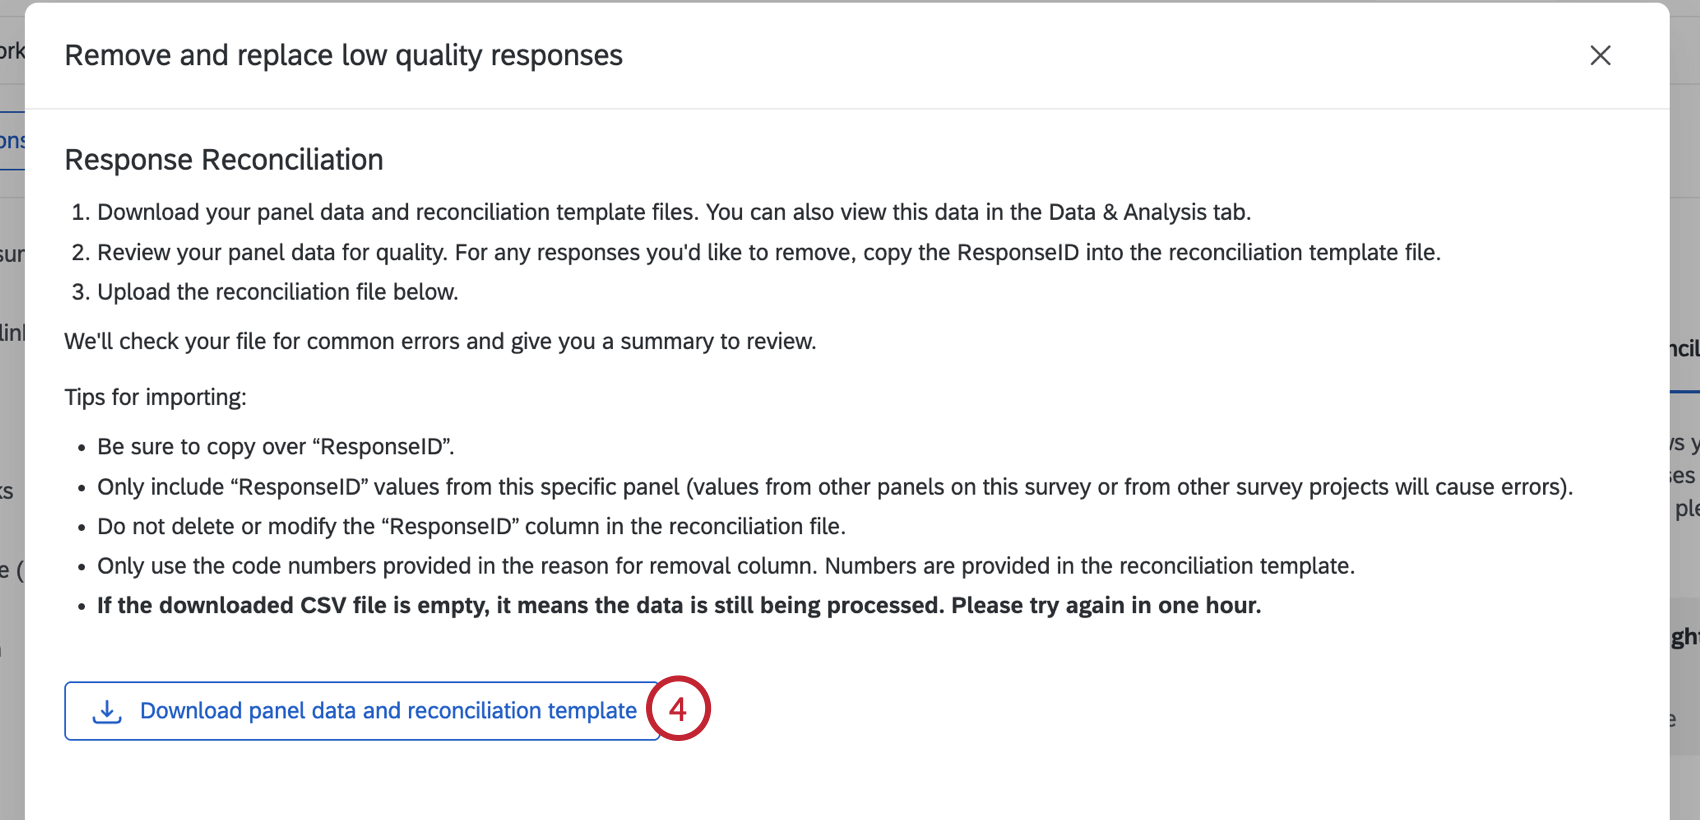The image size is (1700, 820).
Task: Select the download arrow glyph inside the blue button
Action: point(107,708)
